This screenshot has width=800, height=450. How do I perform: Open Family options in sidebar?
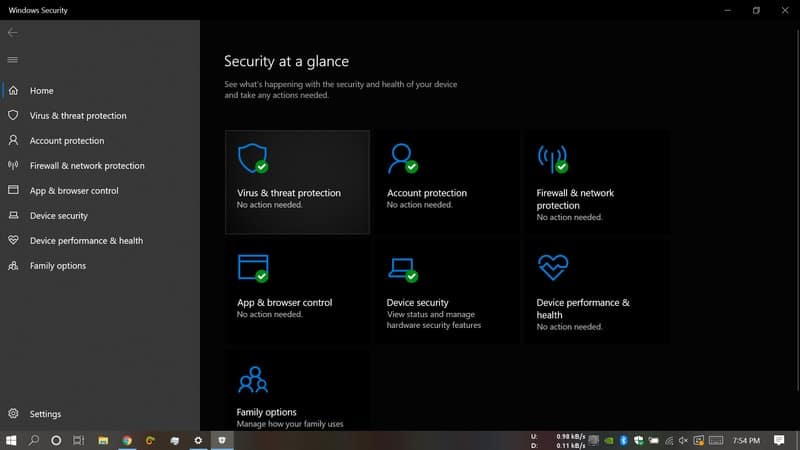point(100,265)
